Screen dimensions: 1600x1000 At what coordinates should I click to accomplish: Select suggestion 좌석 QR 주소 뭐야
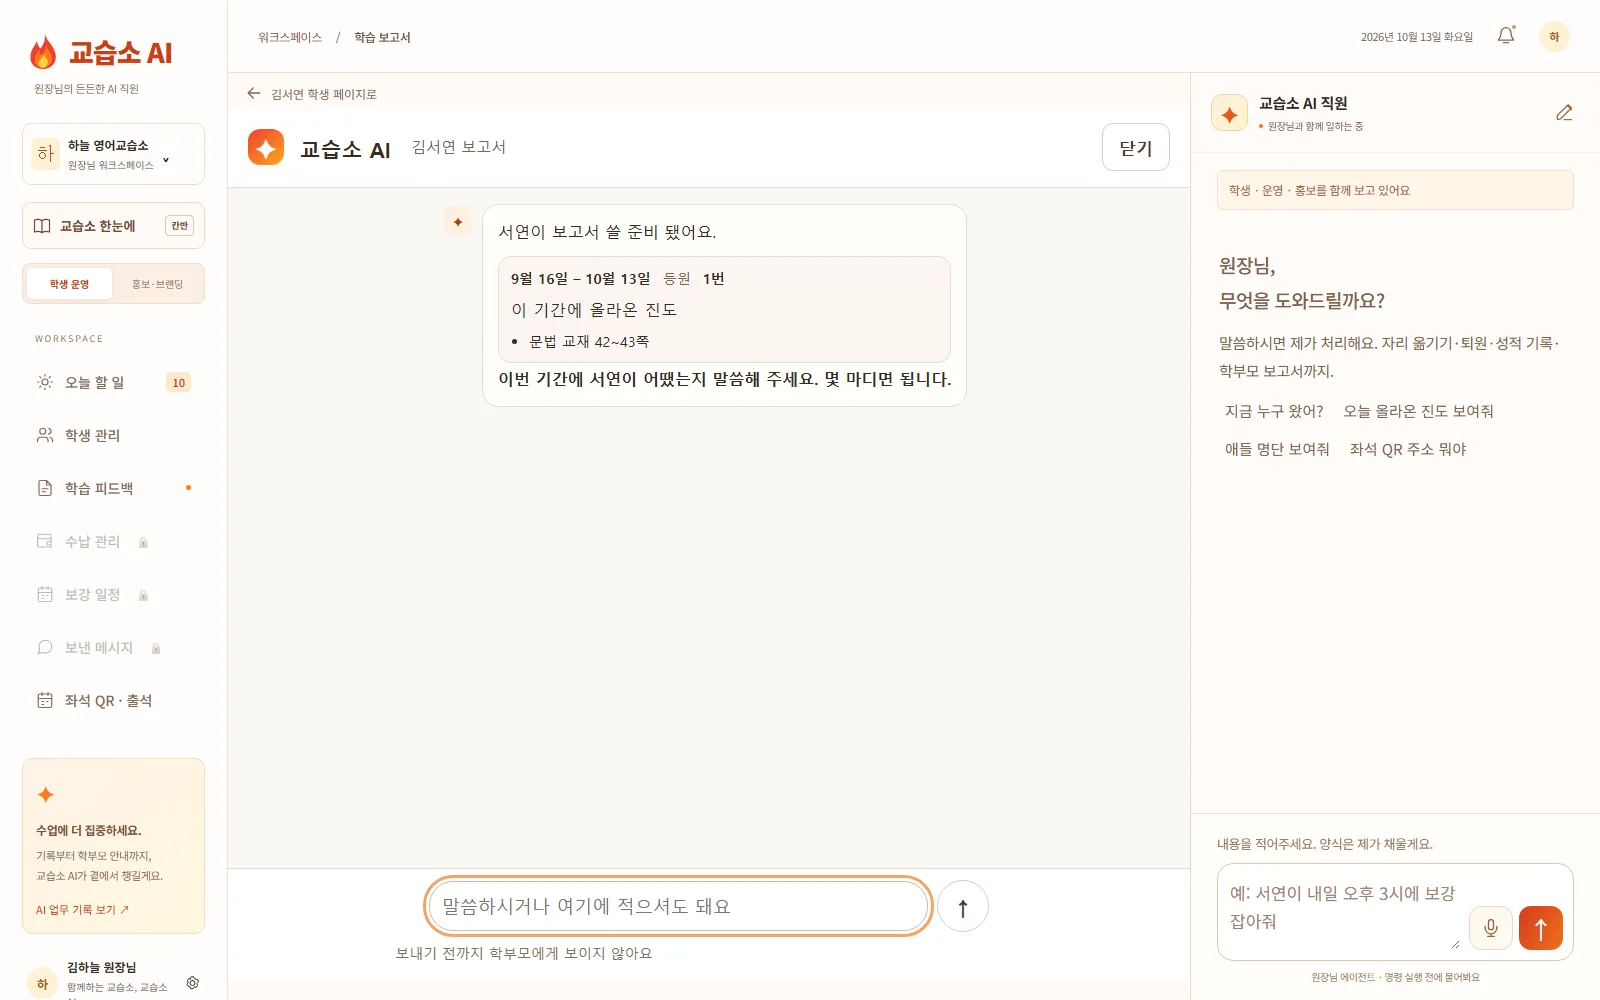[x=1408, y=449]
